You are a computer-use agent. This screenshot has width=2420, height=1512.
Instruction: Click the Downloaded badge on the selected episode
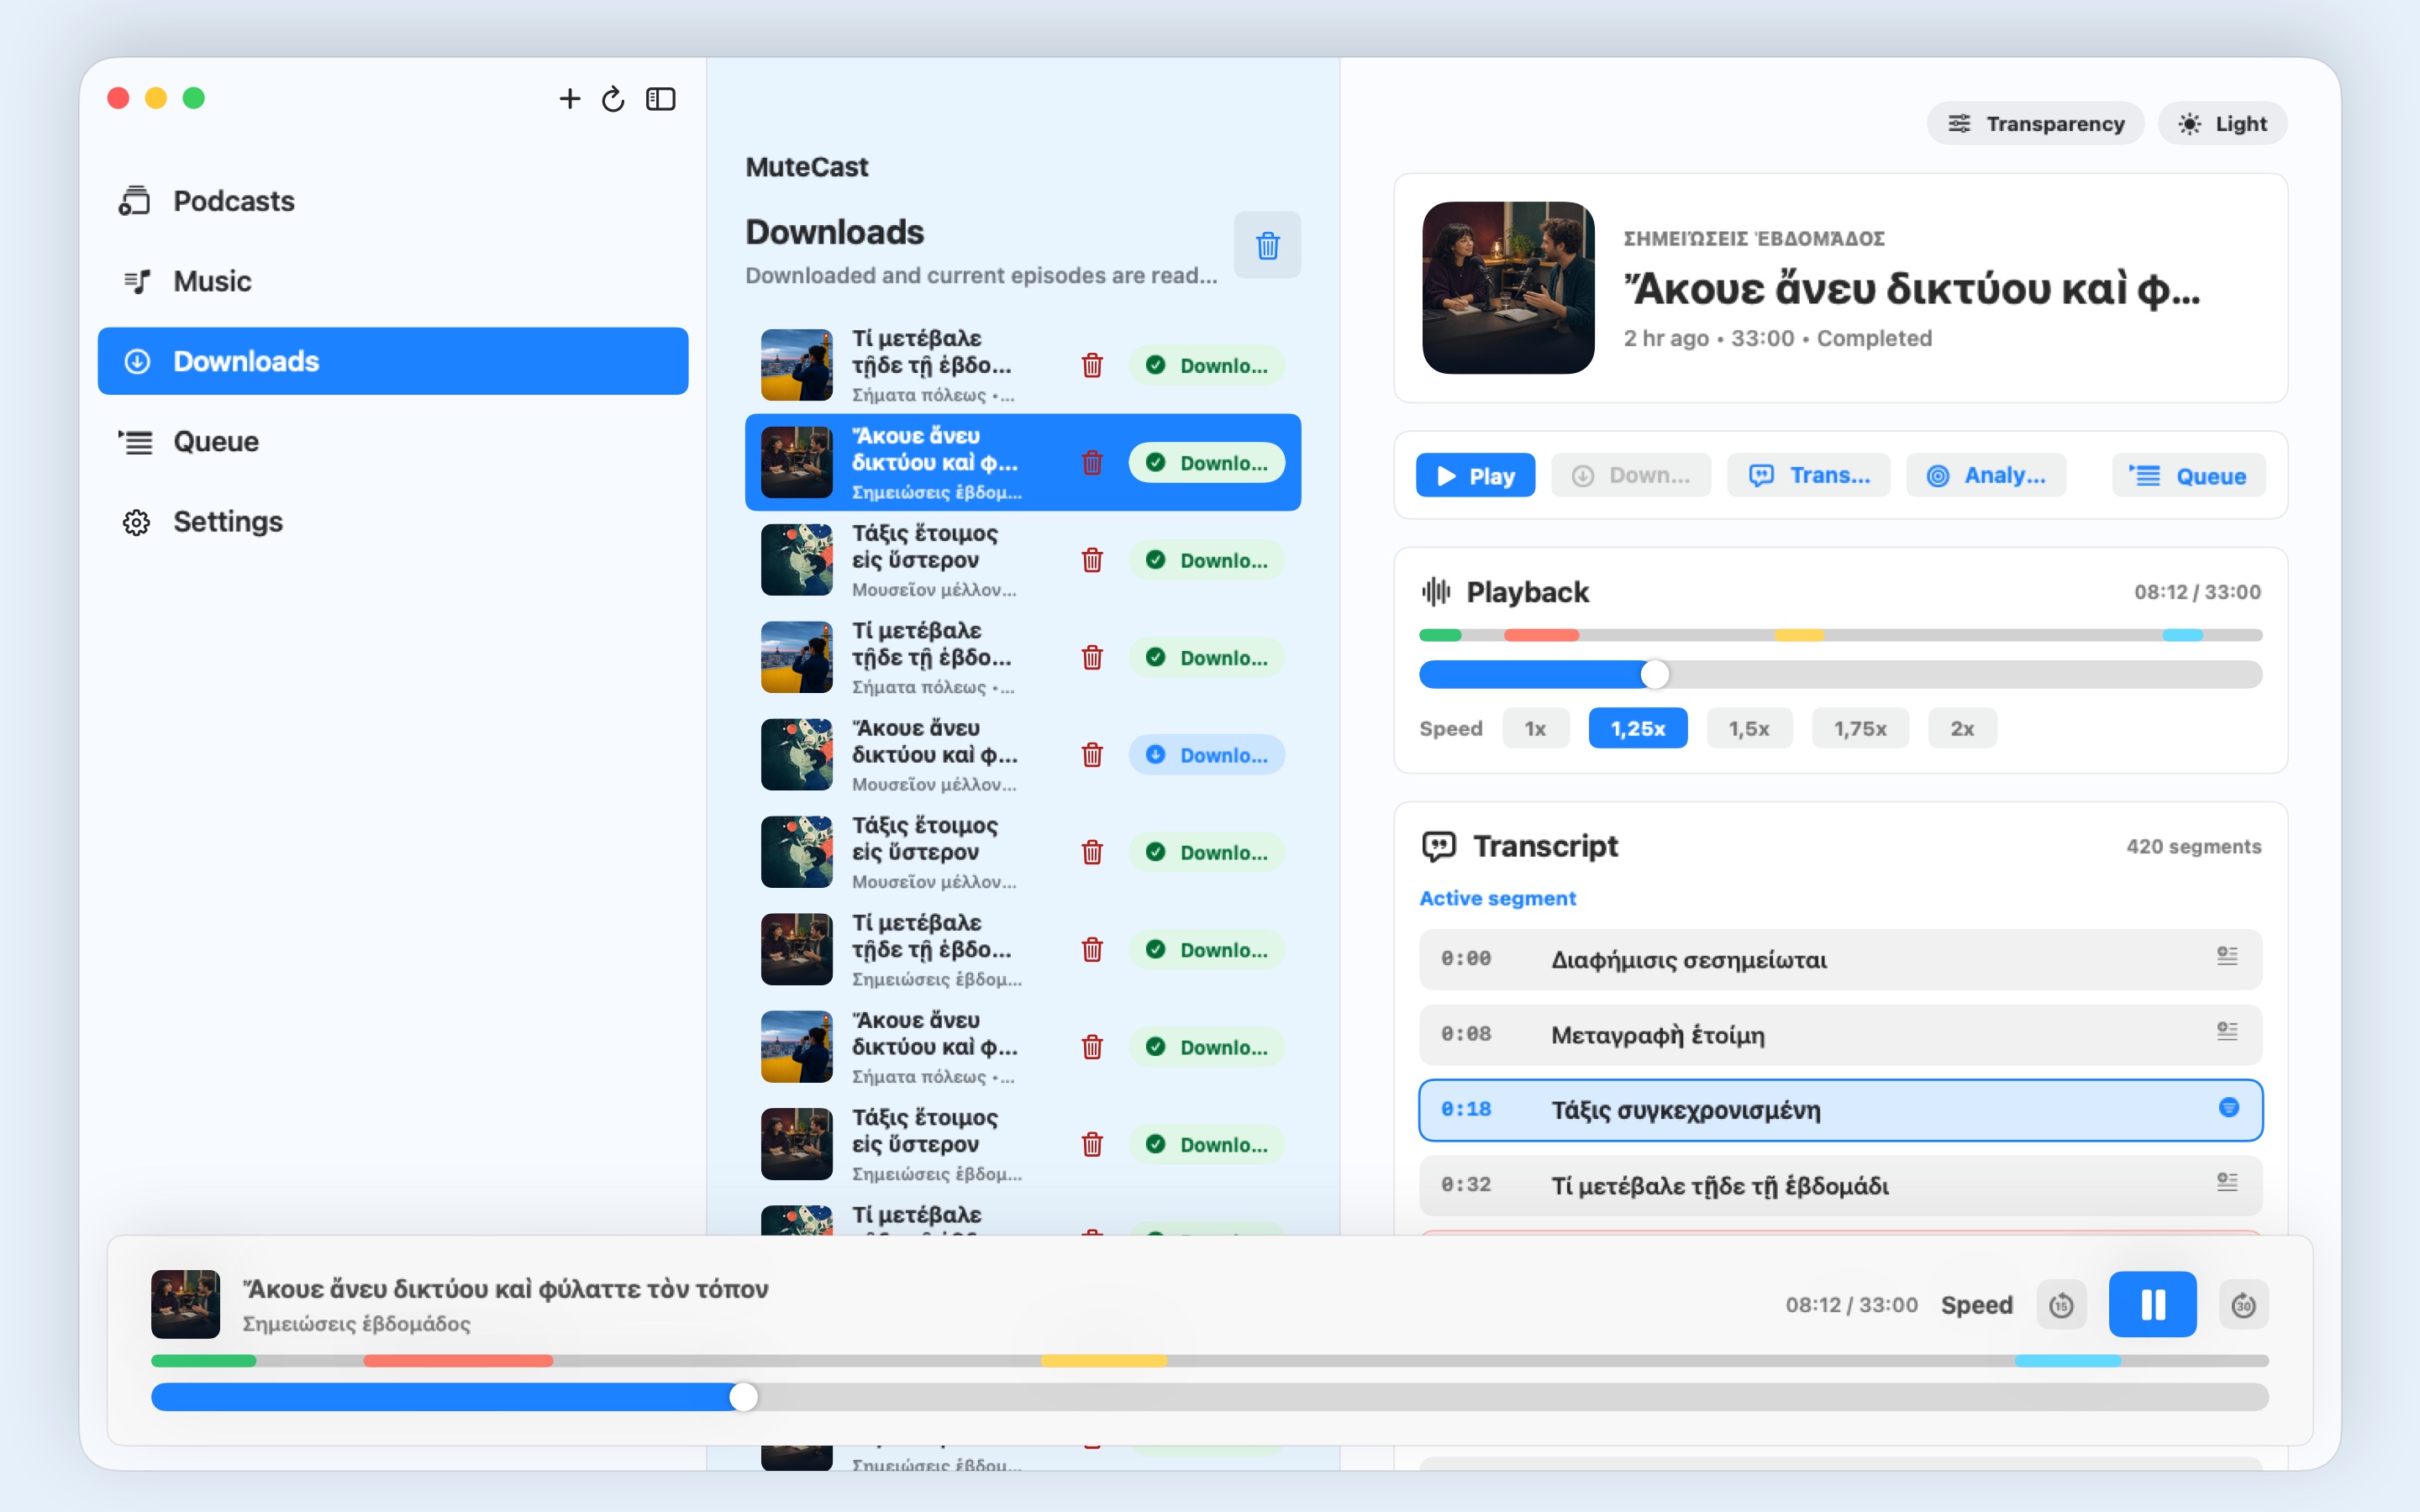[1207, 462]
